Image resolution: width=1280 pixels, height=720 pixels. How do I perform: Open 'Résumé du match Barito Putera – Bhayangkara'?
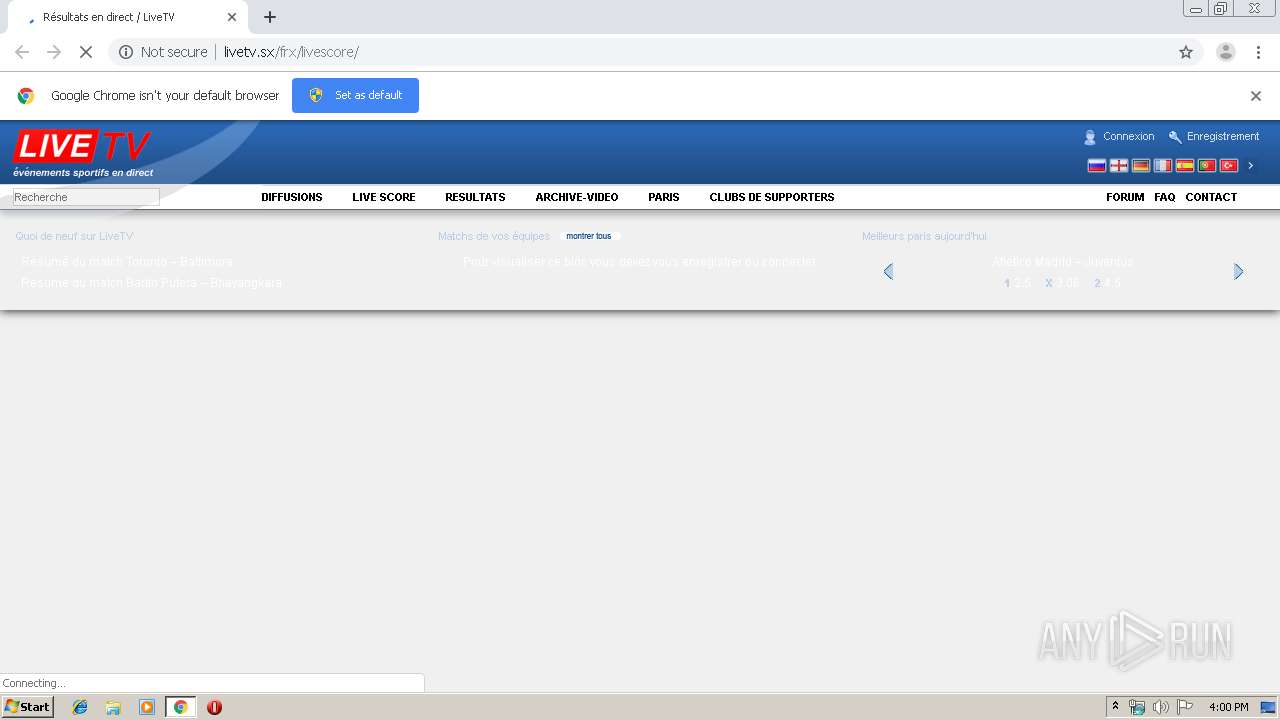click(152, 283)
